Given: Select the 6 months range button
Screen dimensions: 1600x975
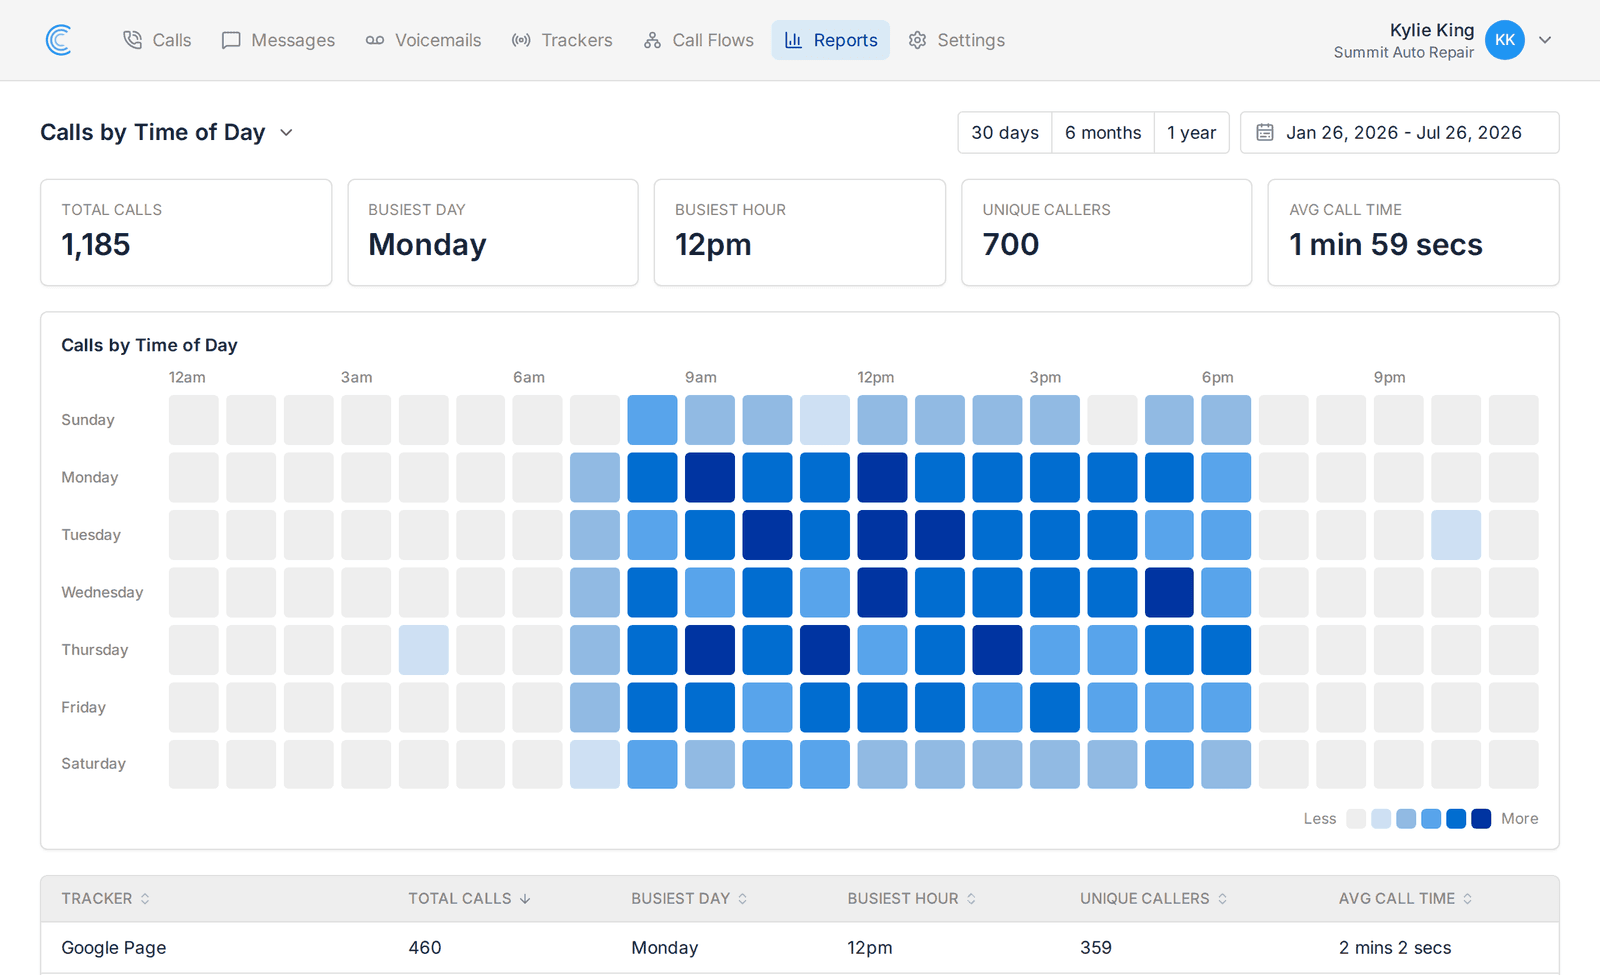Looking at the screenshot, I should click(x=1103, y=132).
